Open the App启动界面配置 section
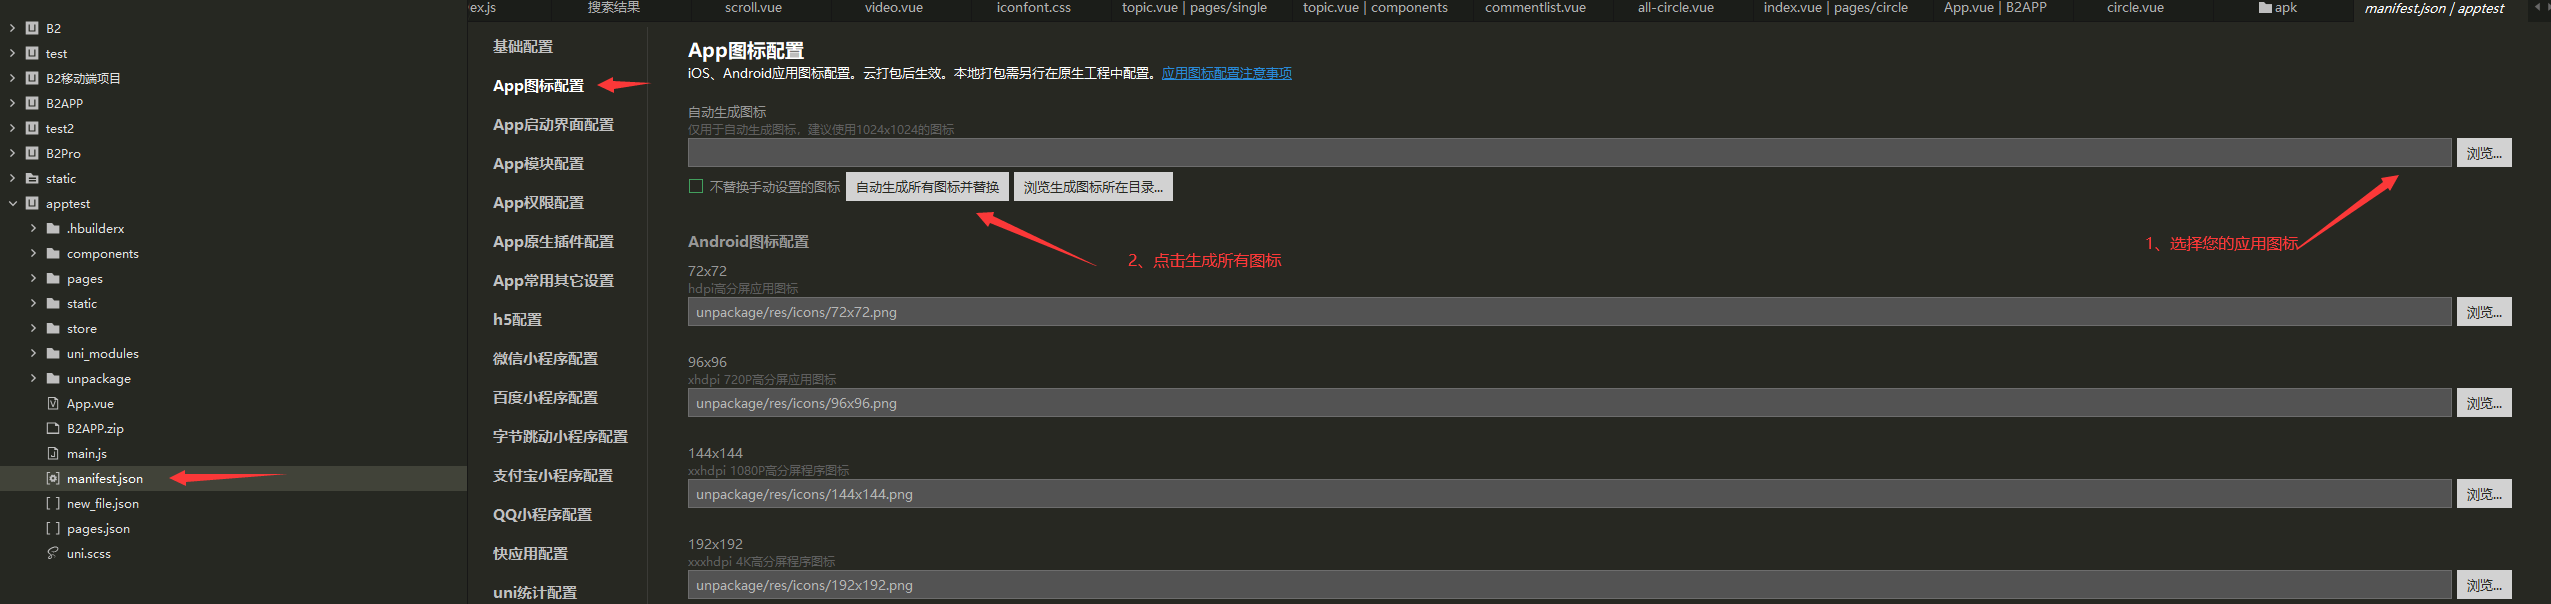This screenshot has height=604, width=2551. click(553, 125)
